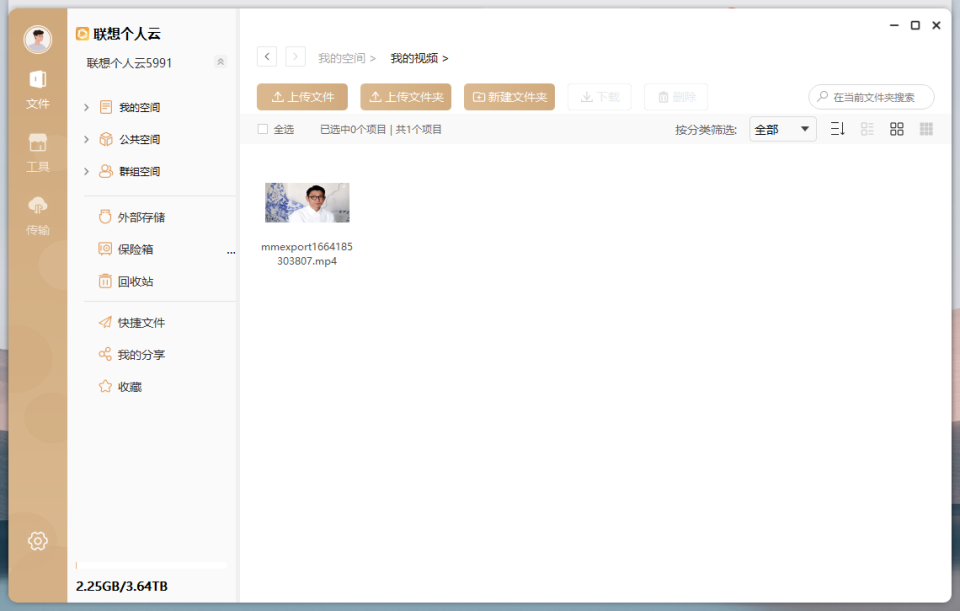Viewport: 960px width, 611px height.
Task: Open the 按分类筛选 全部 dropdown
Action: 783,129
